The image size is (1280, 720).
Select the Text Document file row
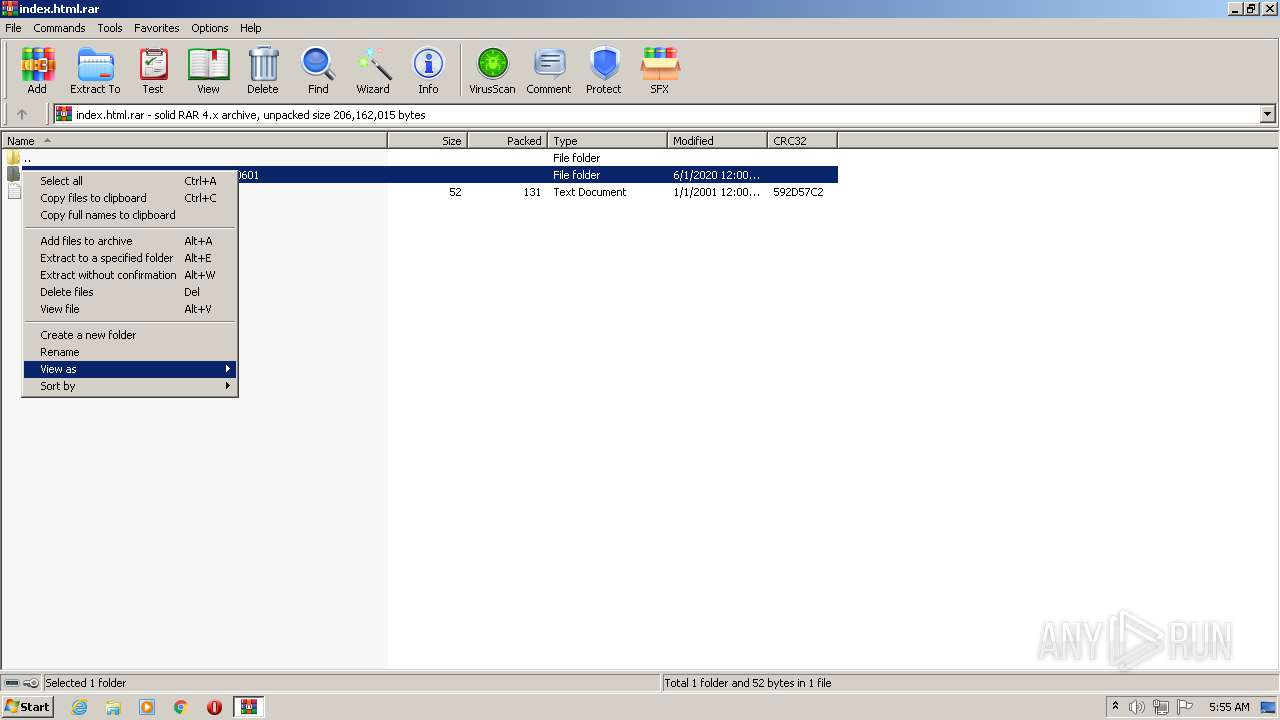click(x=420, y=192)
